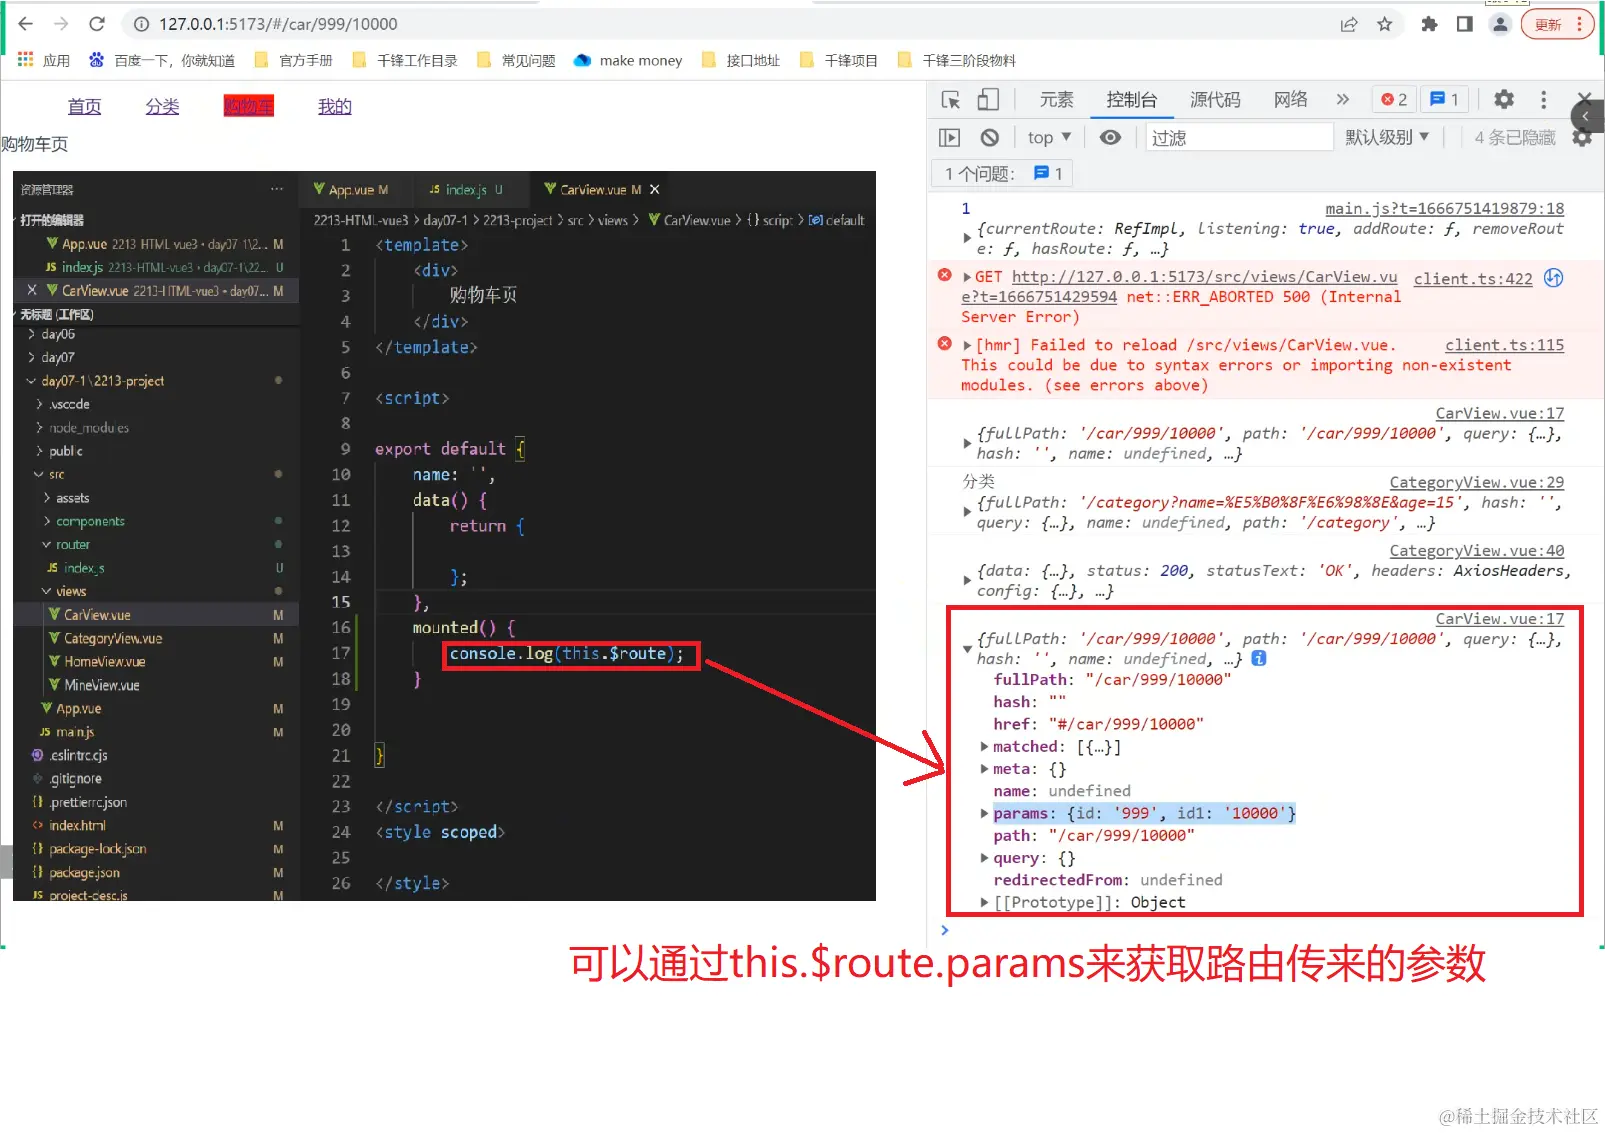Viewport: 1605px width, 1133px height.
Task: Clear the console output
Action: [x=989, y=137]
